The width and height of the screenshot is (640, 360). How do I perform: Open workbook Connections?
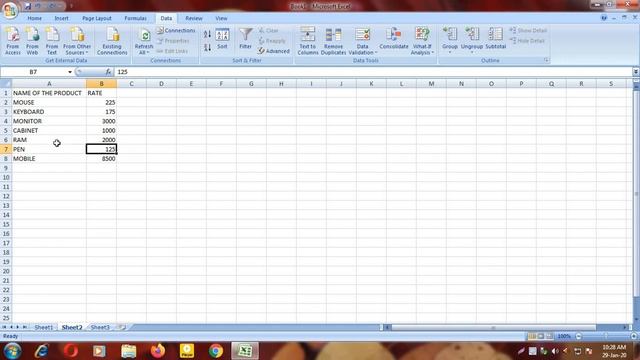point(176,31)
